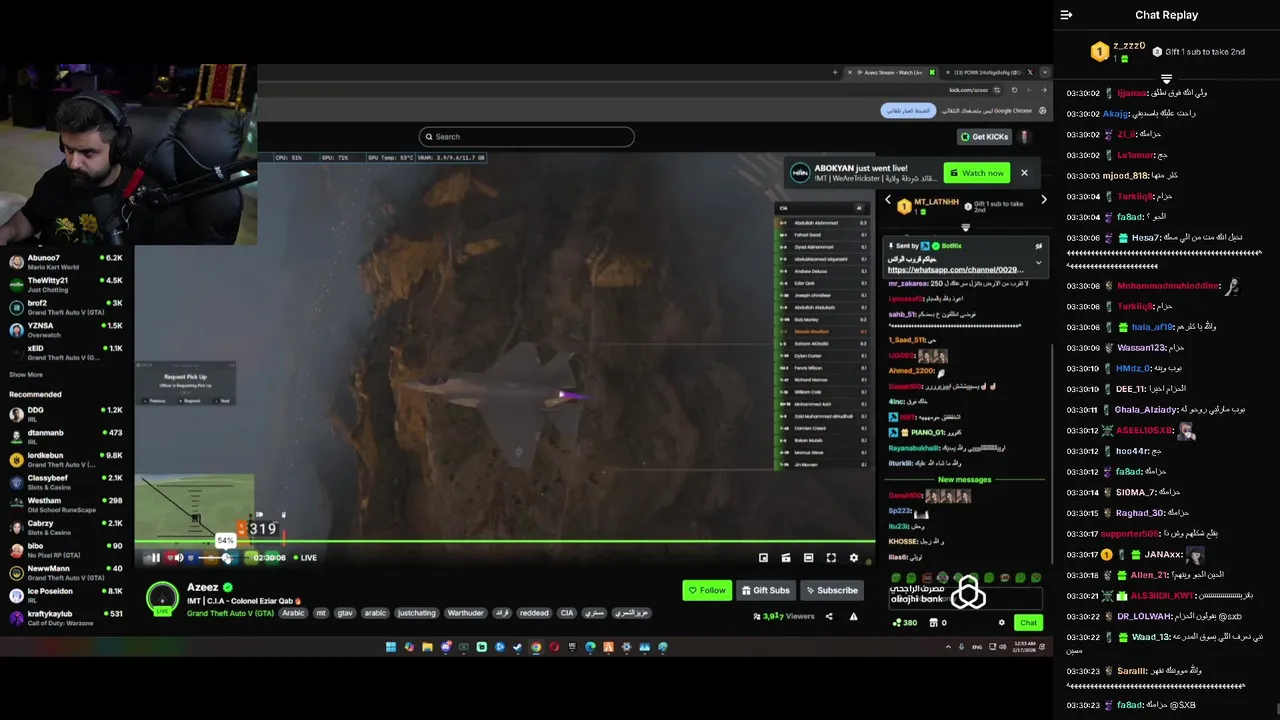Screen dimensions: 1280x720
Task: Cast stream using the cast icon
Action: pos(786,558)
